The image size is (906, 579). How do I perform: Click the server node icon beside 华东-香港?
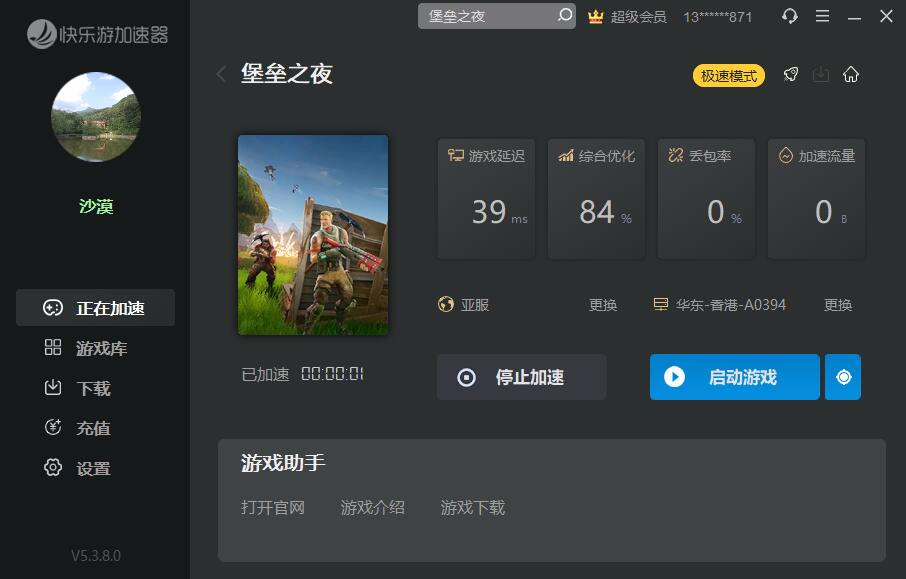660,304
